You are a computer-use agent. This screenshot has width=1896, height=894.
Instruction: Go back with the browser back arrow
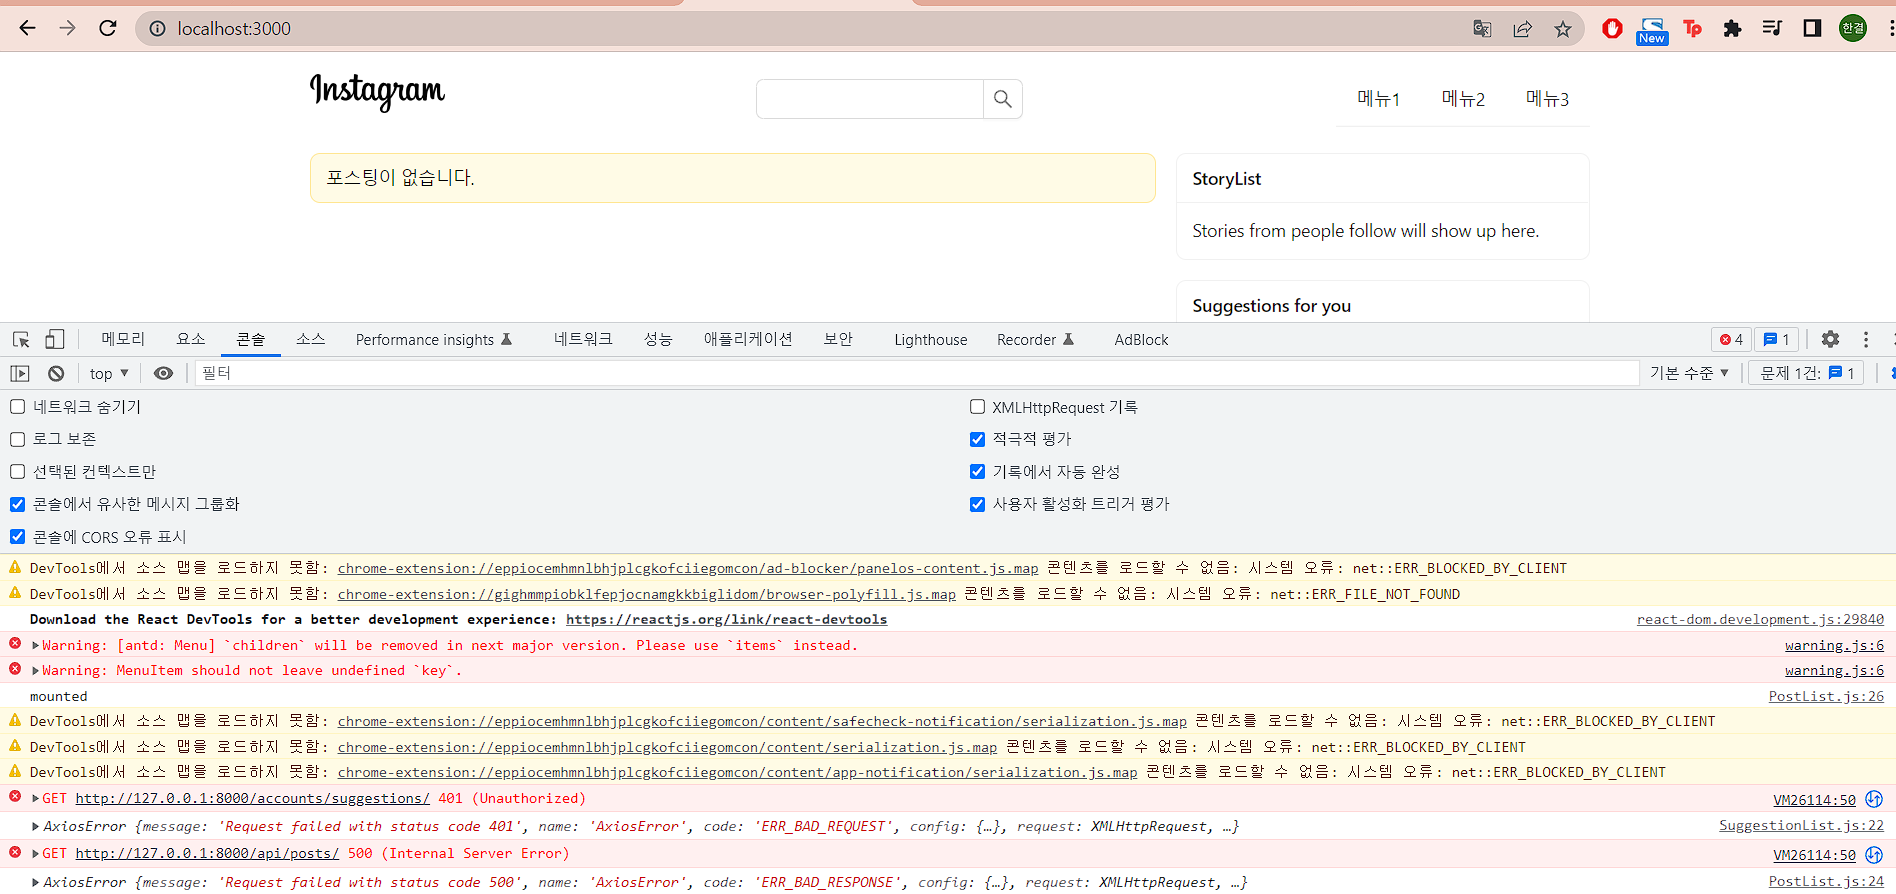(28, 28)
